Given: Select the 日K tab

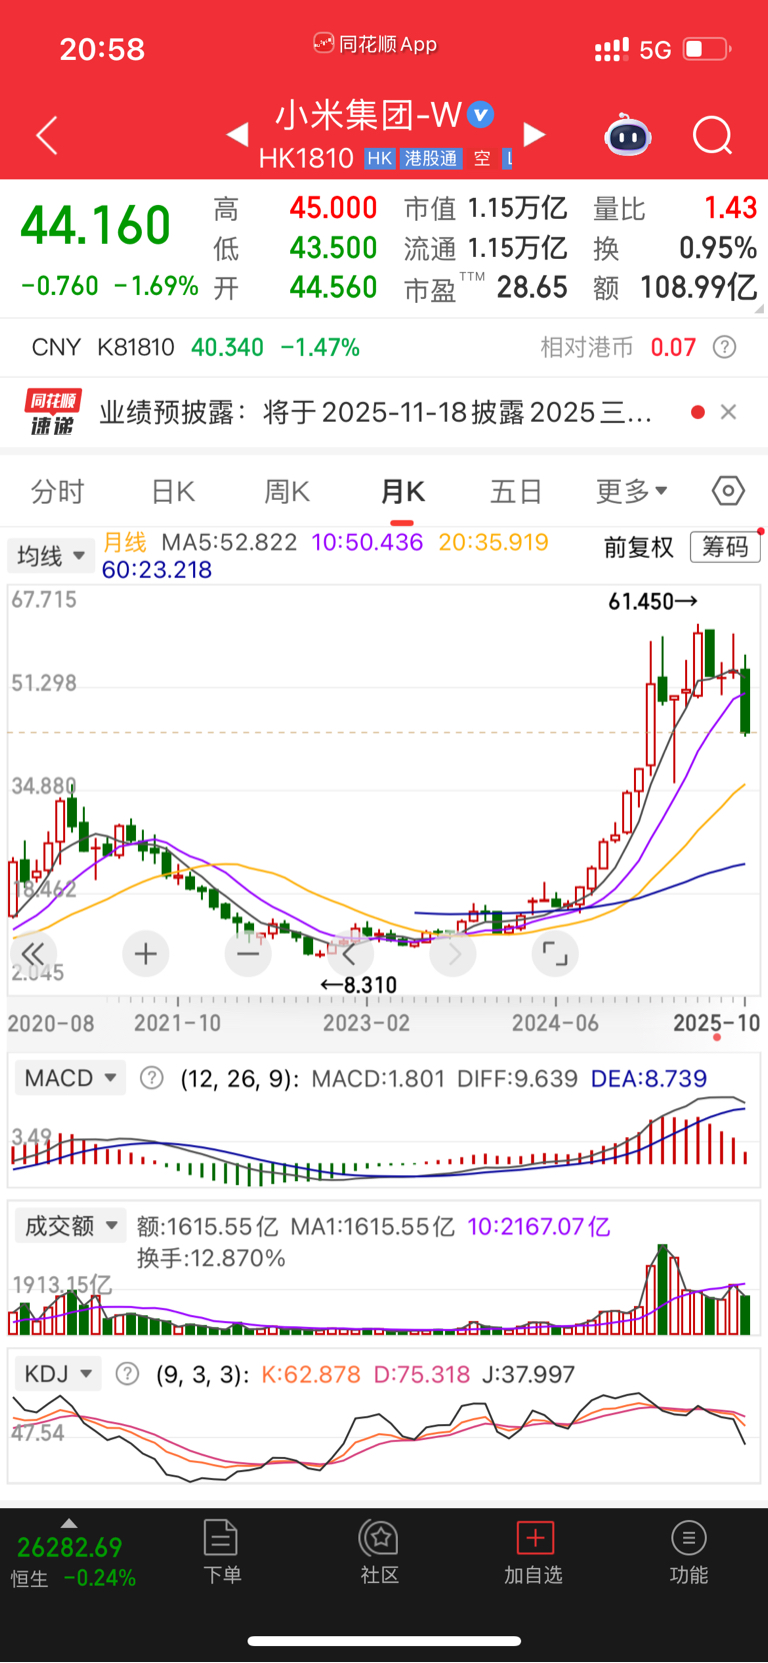Looking at the screenshot, I should [x=172, y=492].
